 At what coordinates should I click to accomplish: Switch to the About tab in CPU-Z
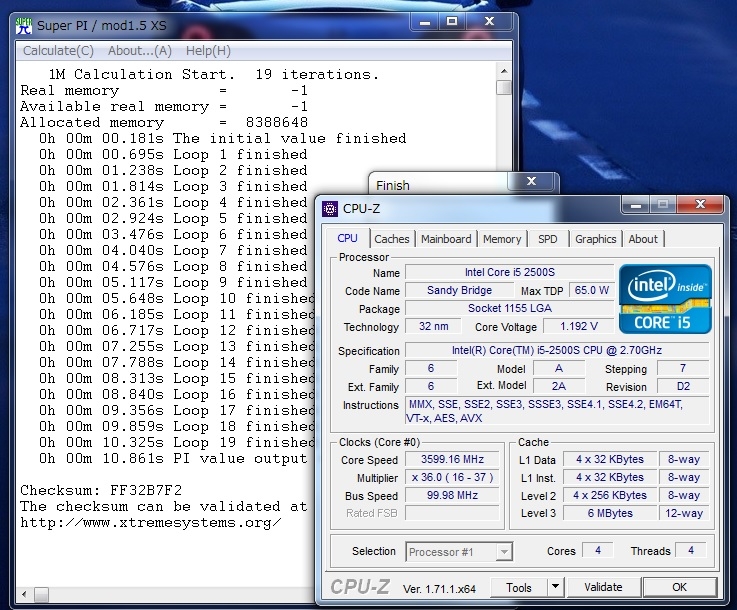pyautogui.click(x=643, y=239)
